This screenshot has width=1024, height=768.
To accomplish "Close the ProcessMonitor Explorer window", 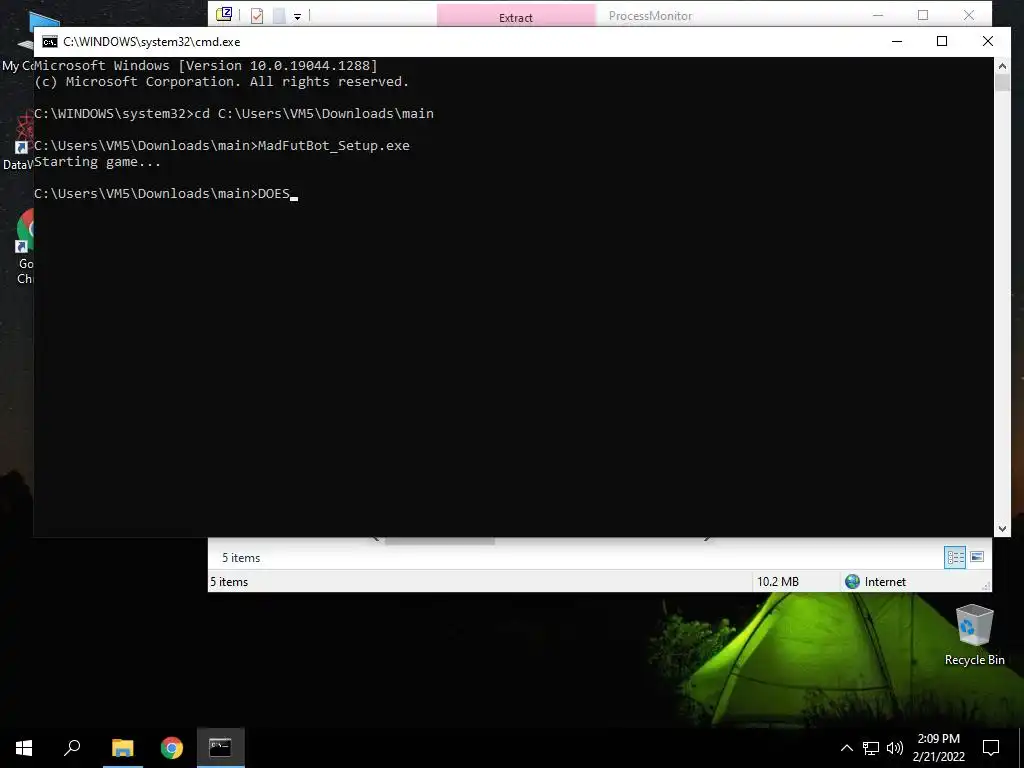I will point(969,15).
